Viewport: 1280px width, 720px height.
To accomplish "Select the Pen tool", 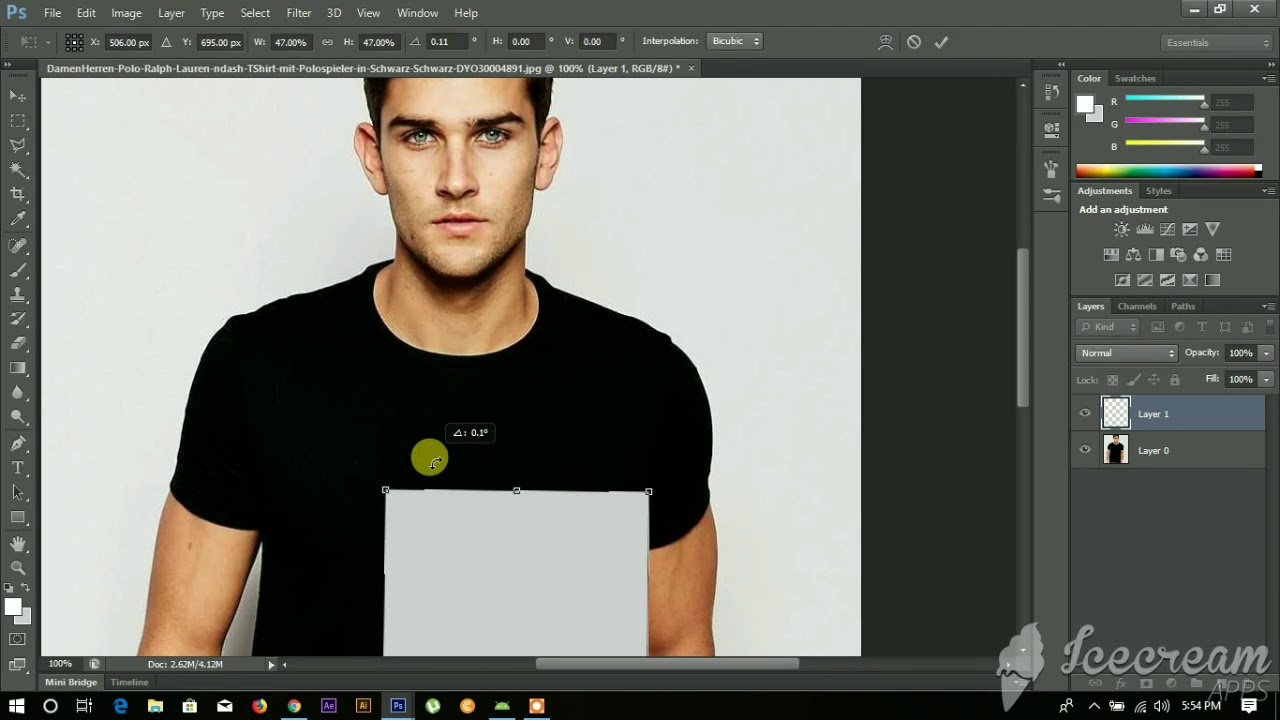I will pos(18,443).
